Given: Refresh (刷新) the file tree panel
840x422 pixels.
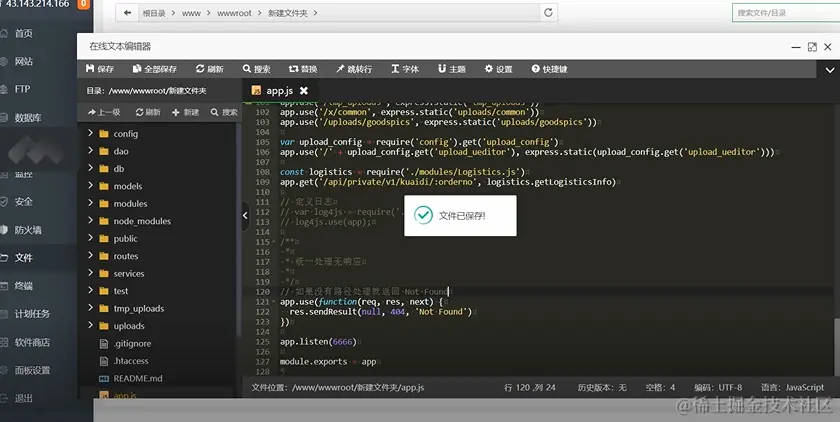Looking at the screenshot, I should tap(148, 112).
